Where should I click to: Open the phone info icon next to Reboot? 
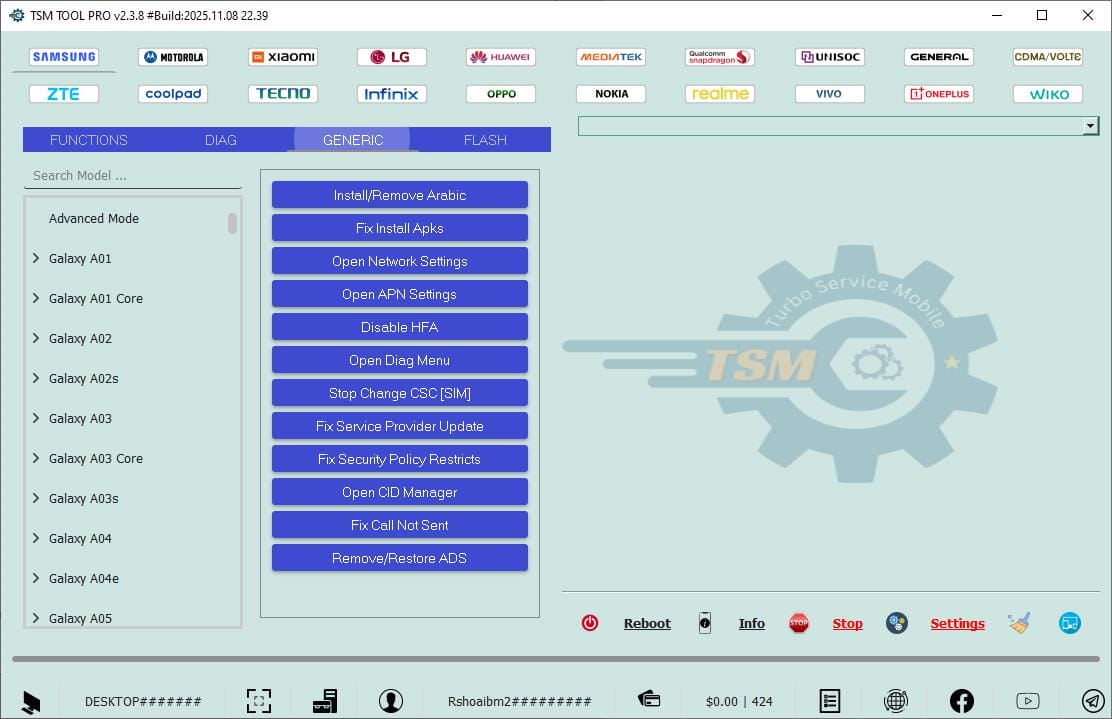tap(705, 622)
